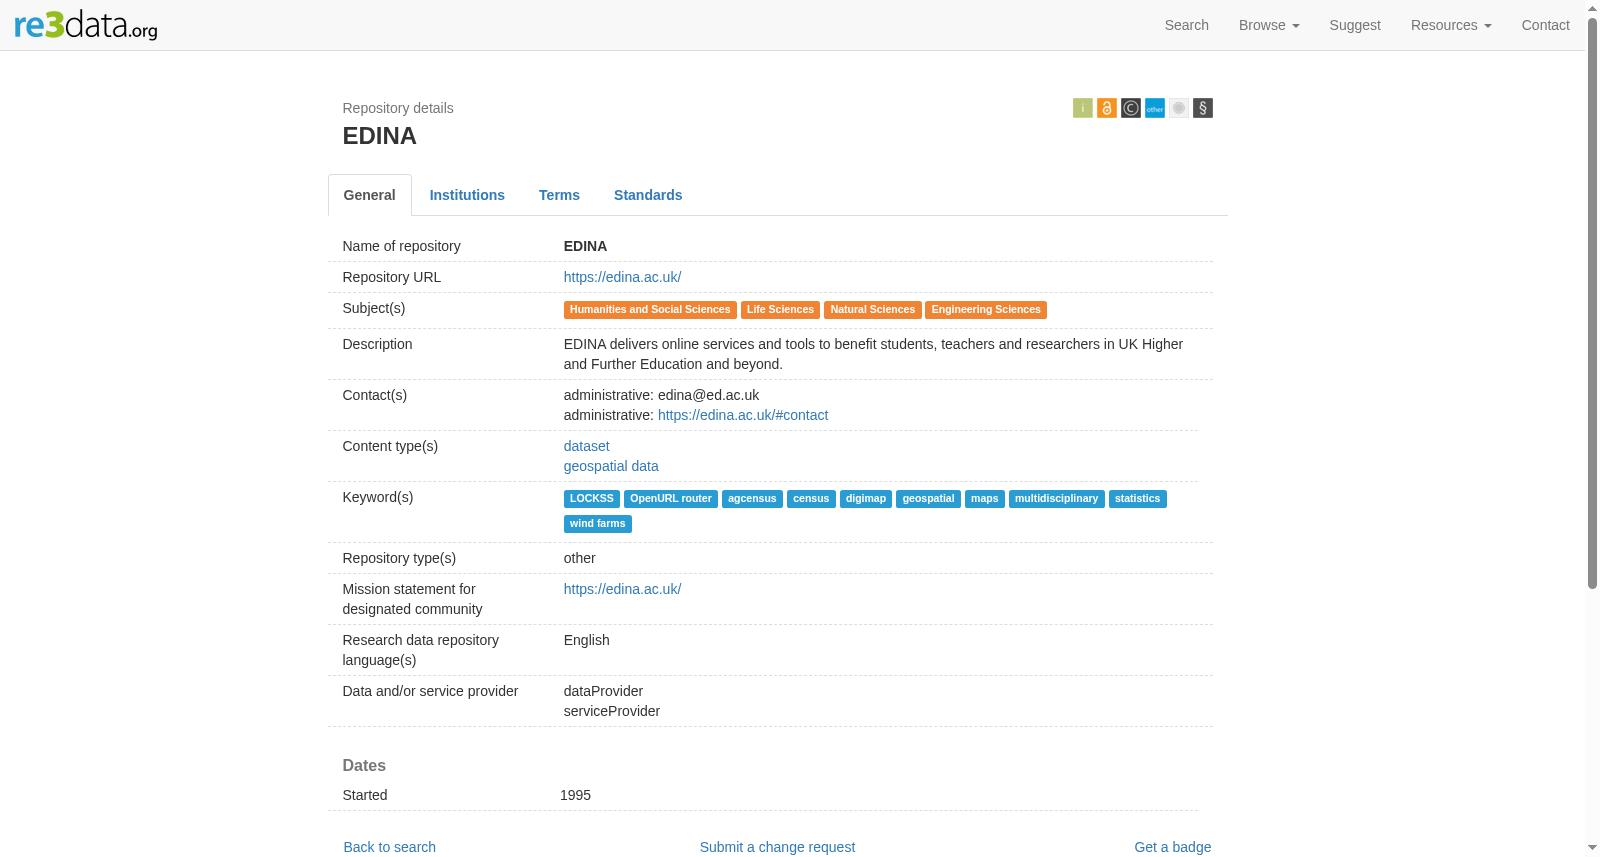Expand the Resources dropdown menu
The image size is (1600, 857).
click(x=1451, y=25)
